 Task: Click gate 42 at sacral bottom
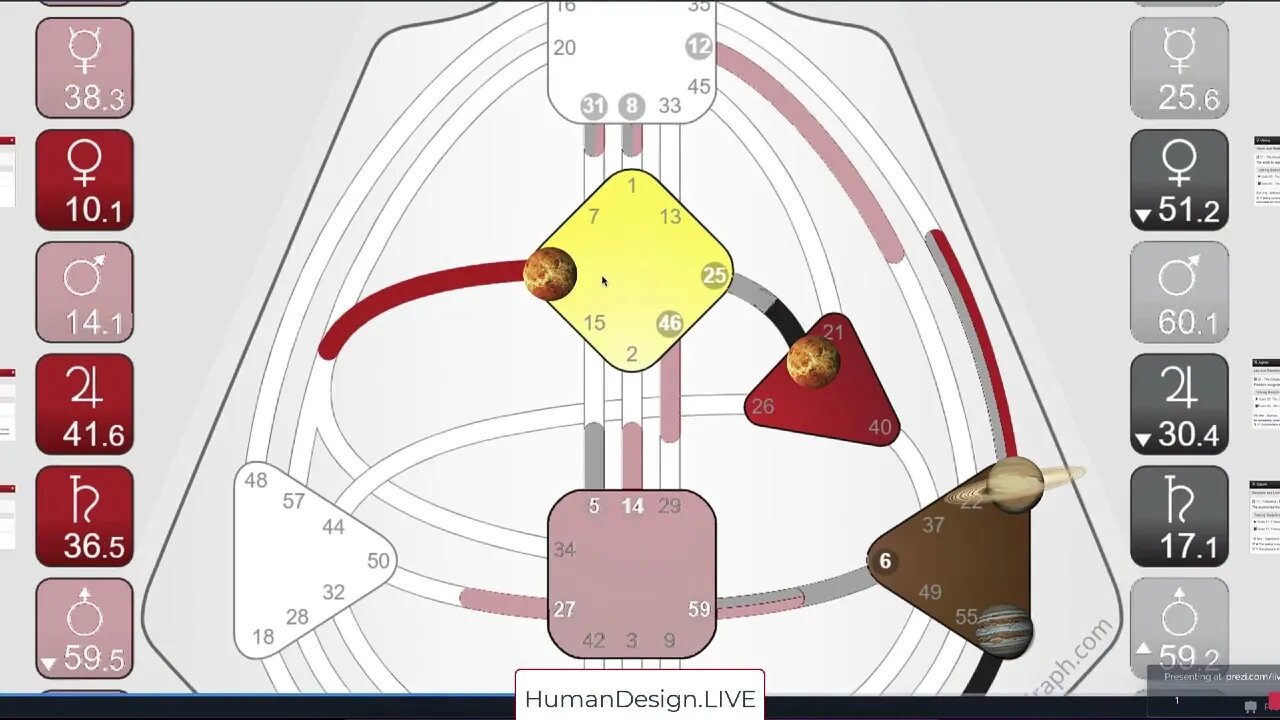click(x=594, y=640)
